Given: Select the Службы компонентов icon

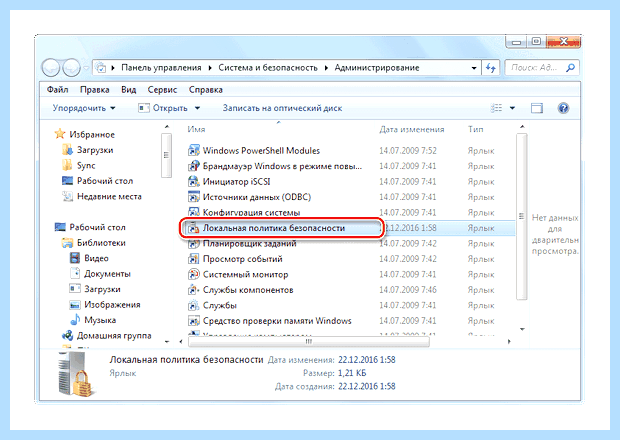Looking at the screenshot, I should (x=193, y=290).
